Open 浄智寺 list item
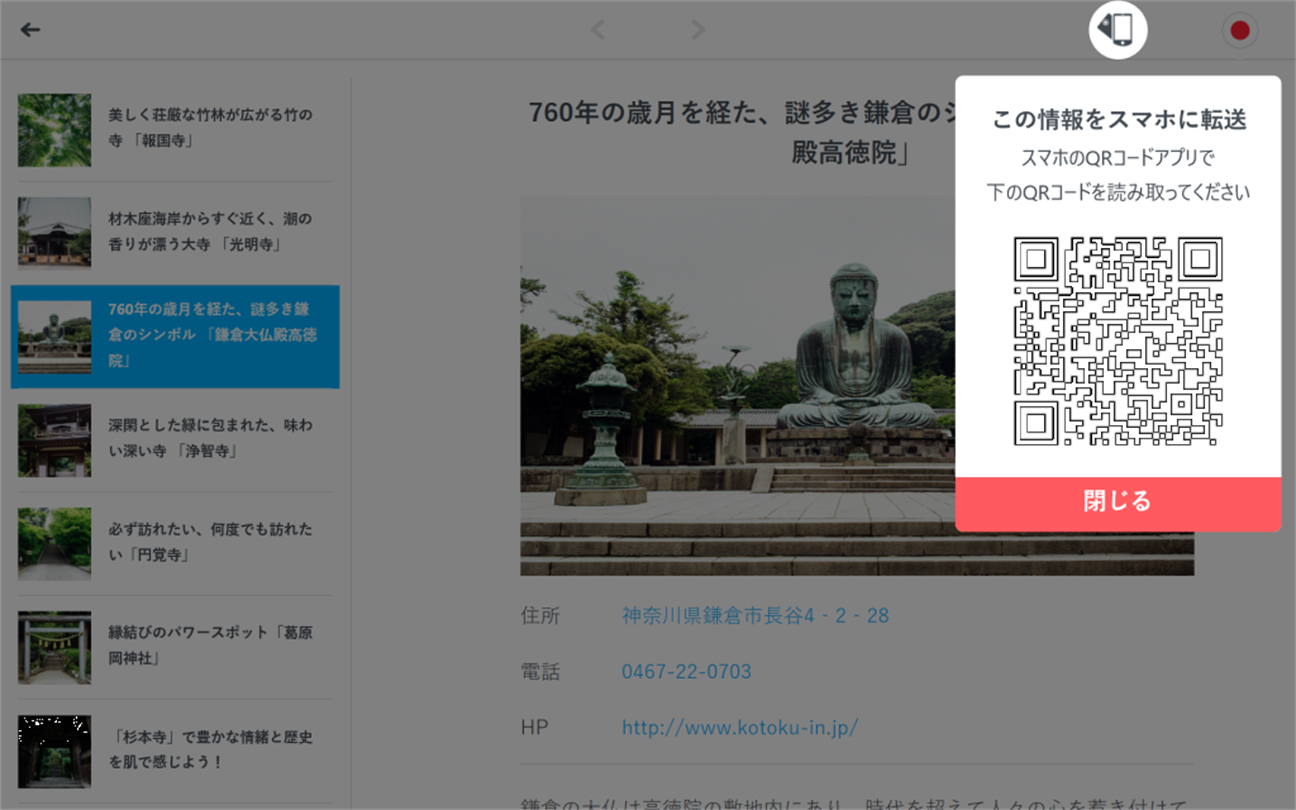 (x=175, y=440)
